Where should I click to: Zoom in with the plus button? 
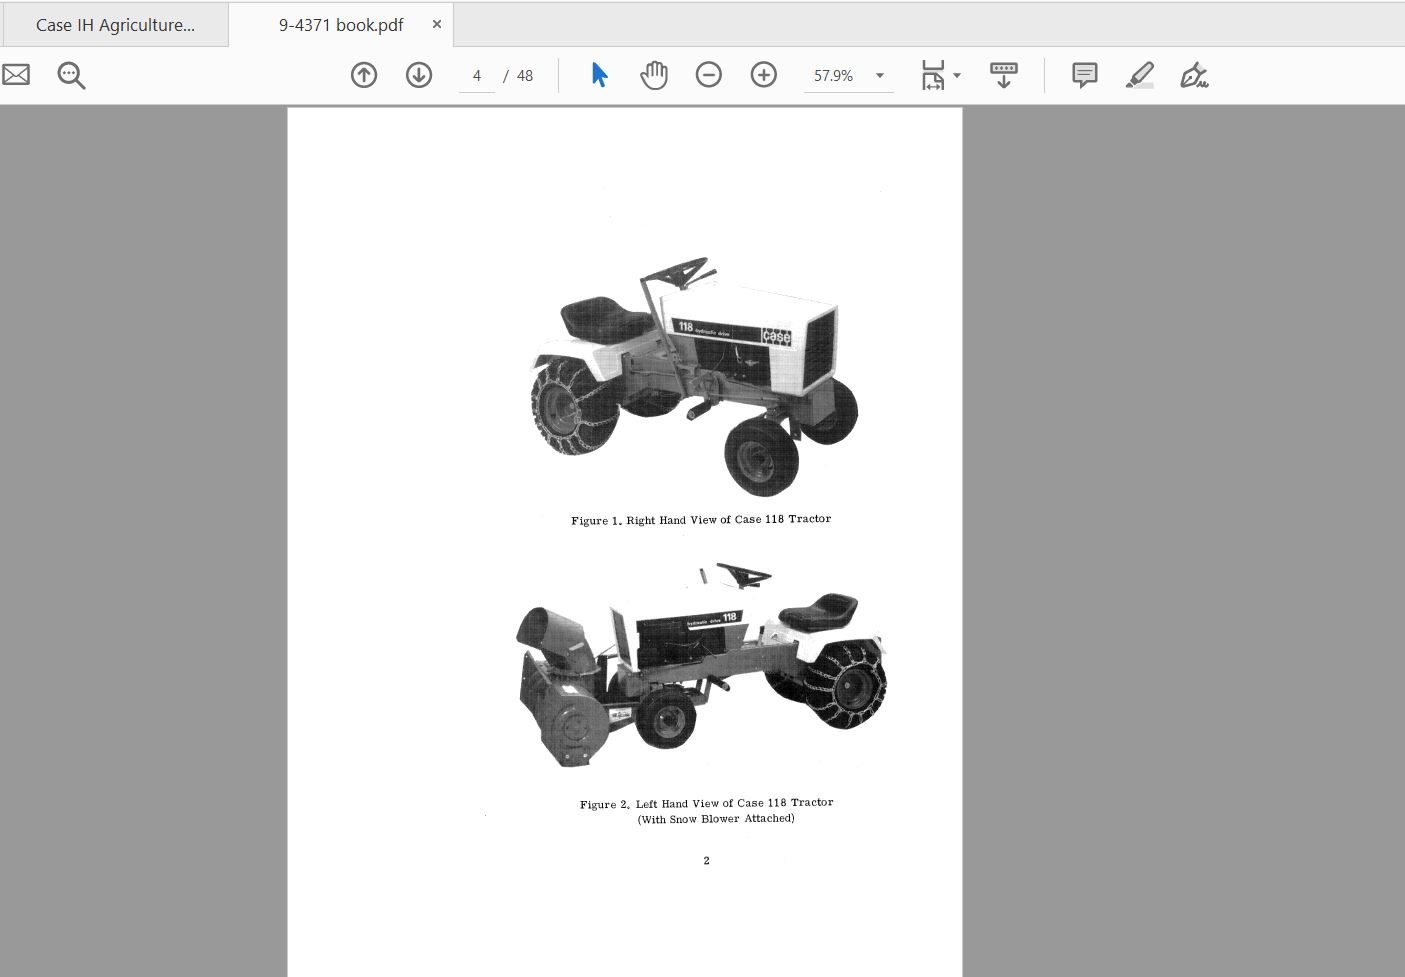[x=763, y=74]
